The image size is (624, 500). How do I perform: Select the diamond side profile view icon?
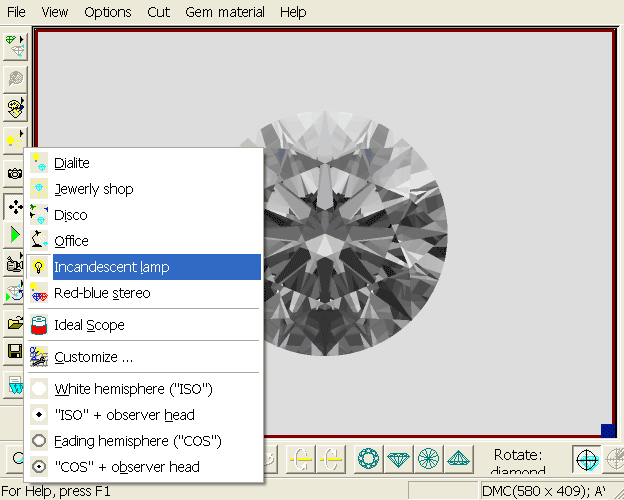tap(397, 459)
